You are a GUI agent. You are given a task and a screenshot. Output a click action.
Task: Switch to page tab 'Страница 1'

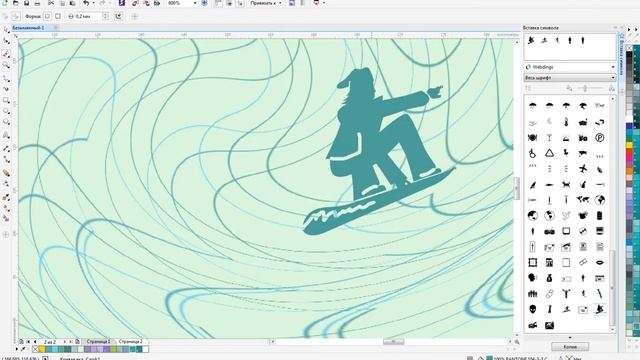click(x=98, y=342)
